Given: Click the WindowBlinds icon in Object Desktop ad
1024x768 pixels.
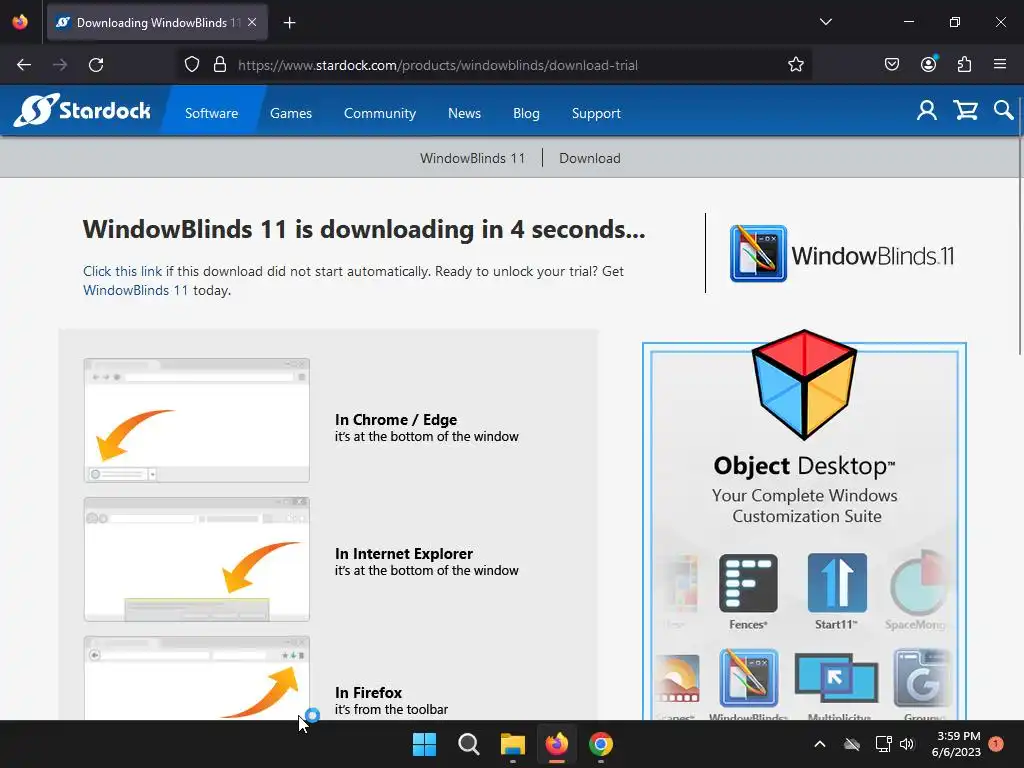Looking at the screenshot, I should coord(748,678).
